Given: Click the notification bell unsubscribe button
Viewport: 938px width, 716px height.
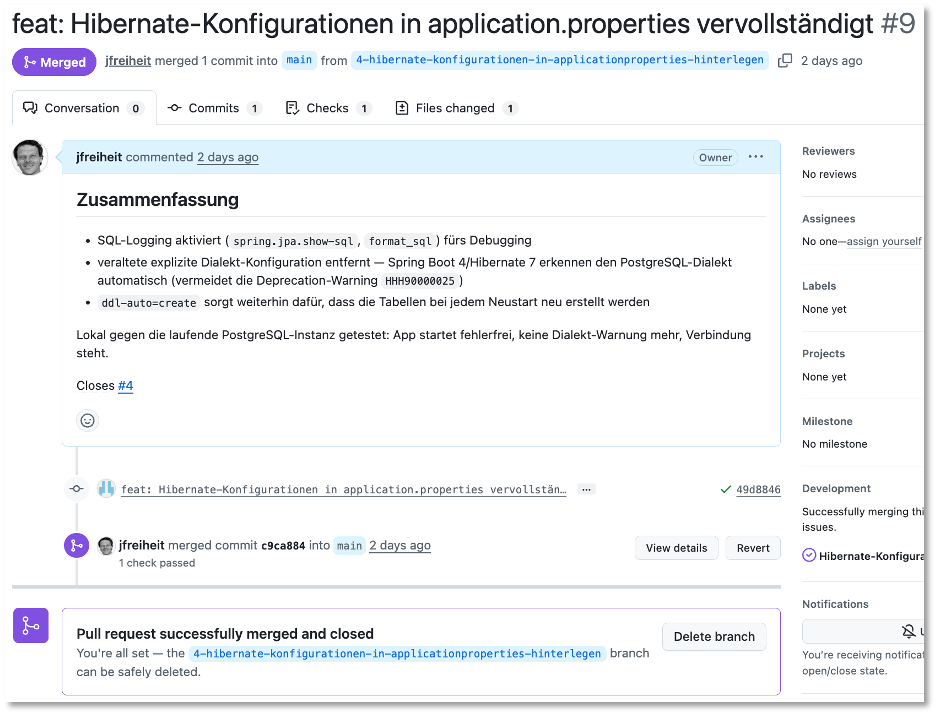Looking at the screenshot, I should 864,631.
